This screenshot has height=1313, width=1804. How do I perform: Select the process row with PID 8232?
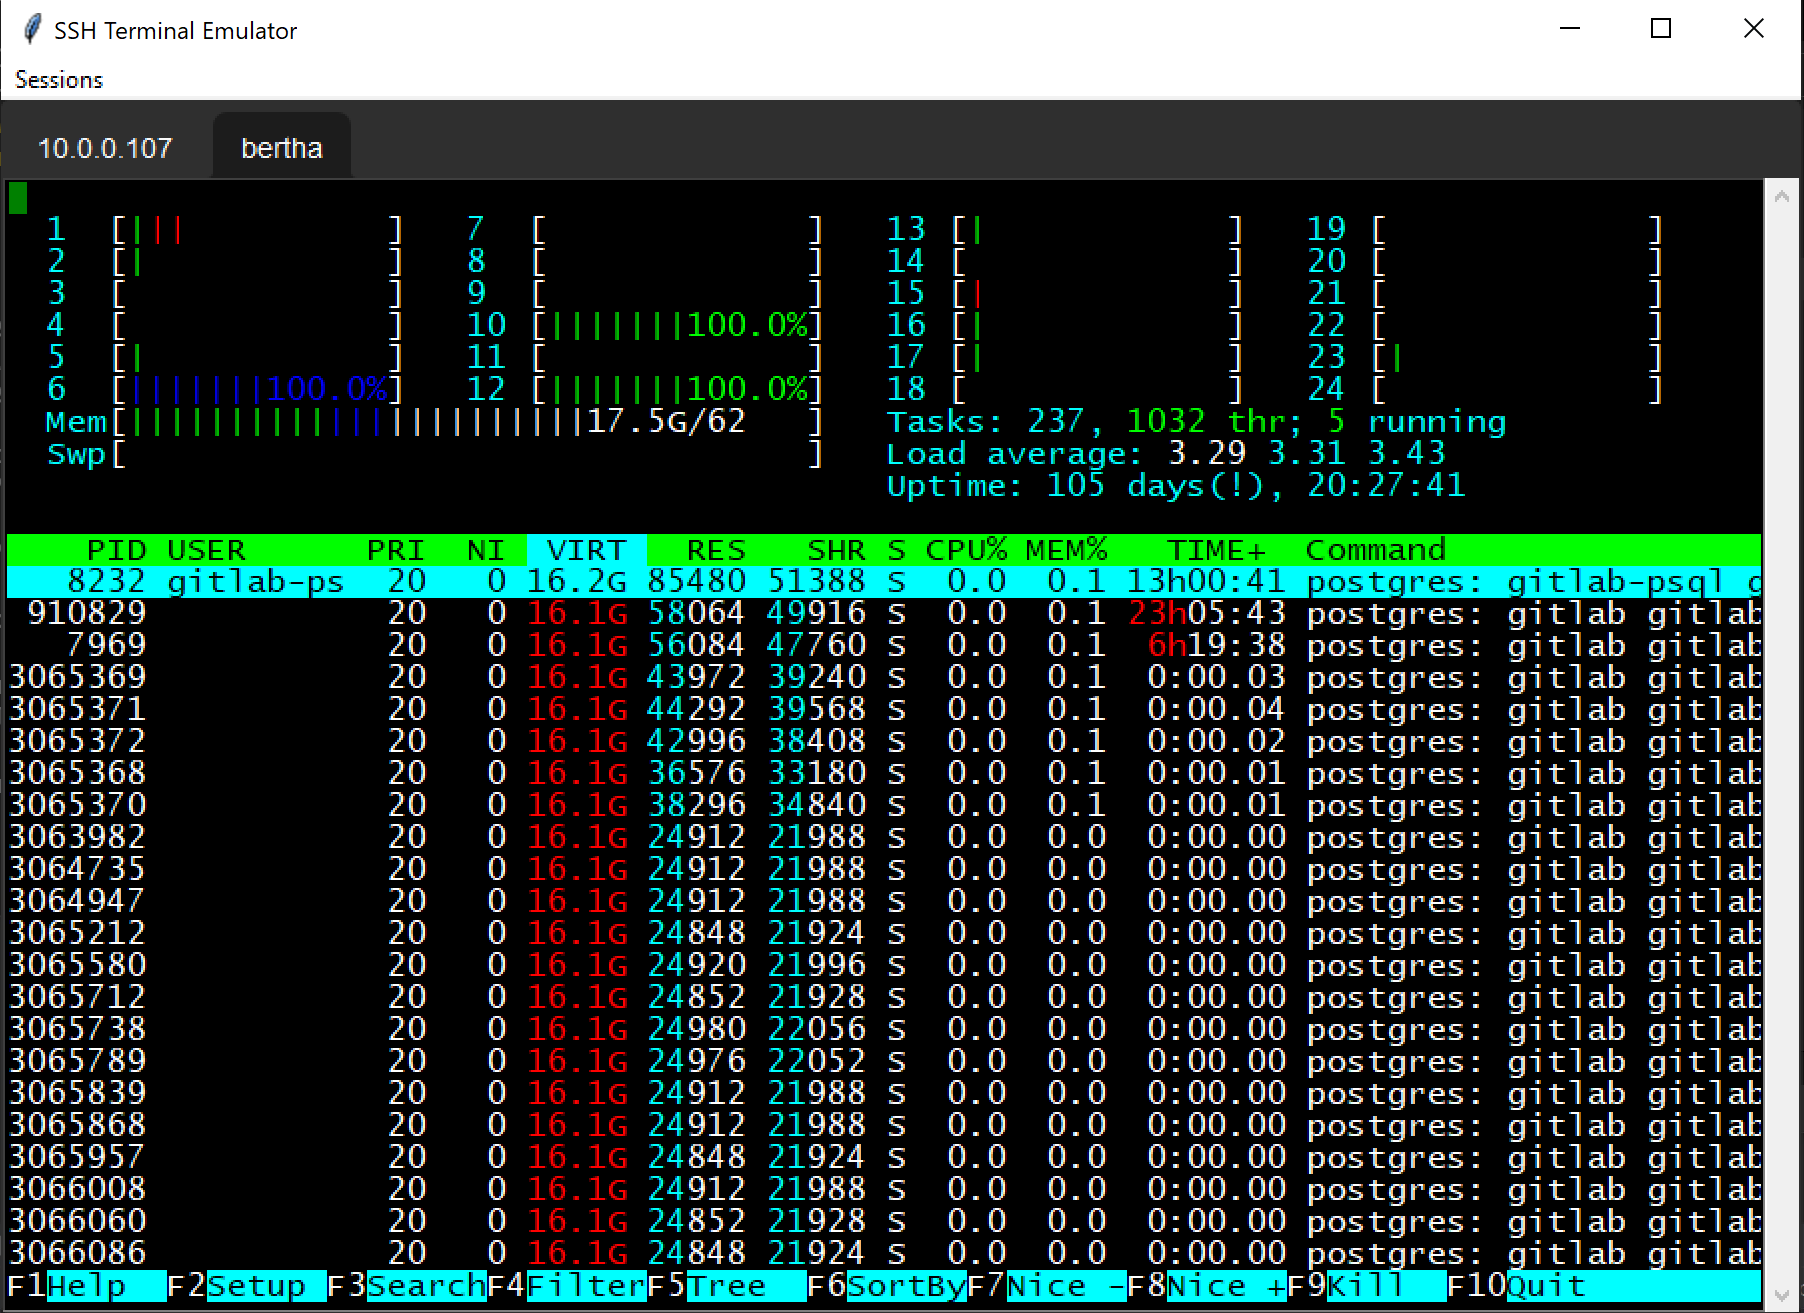coord(884,582)
